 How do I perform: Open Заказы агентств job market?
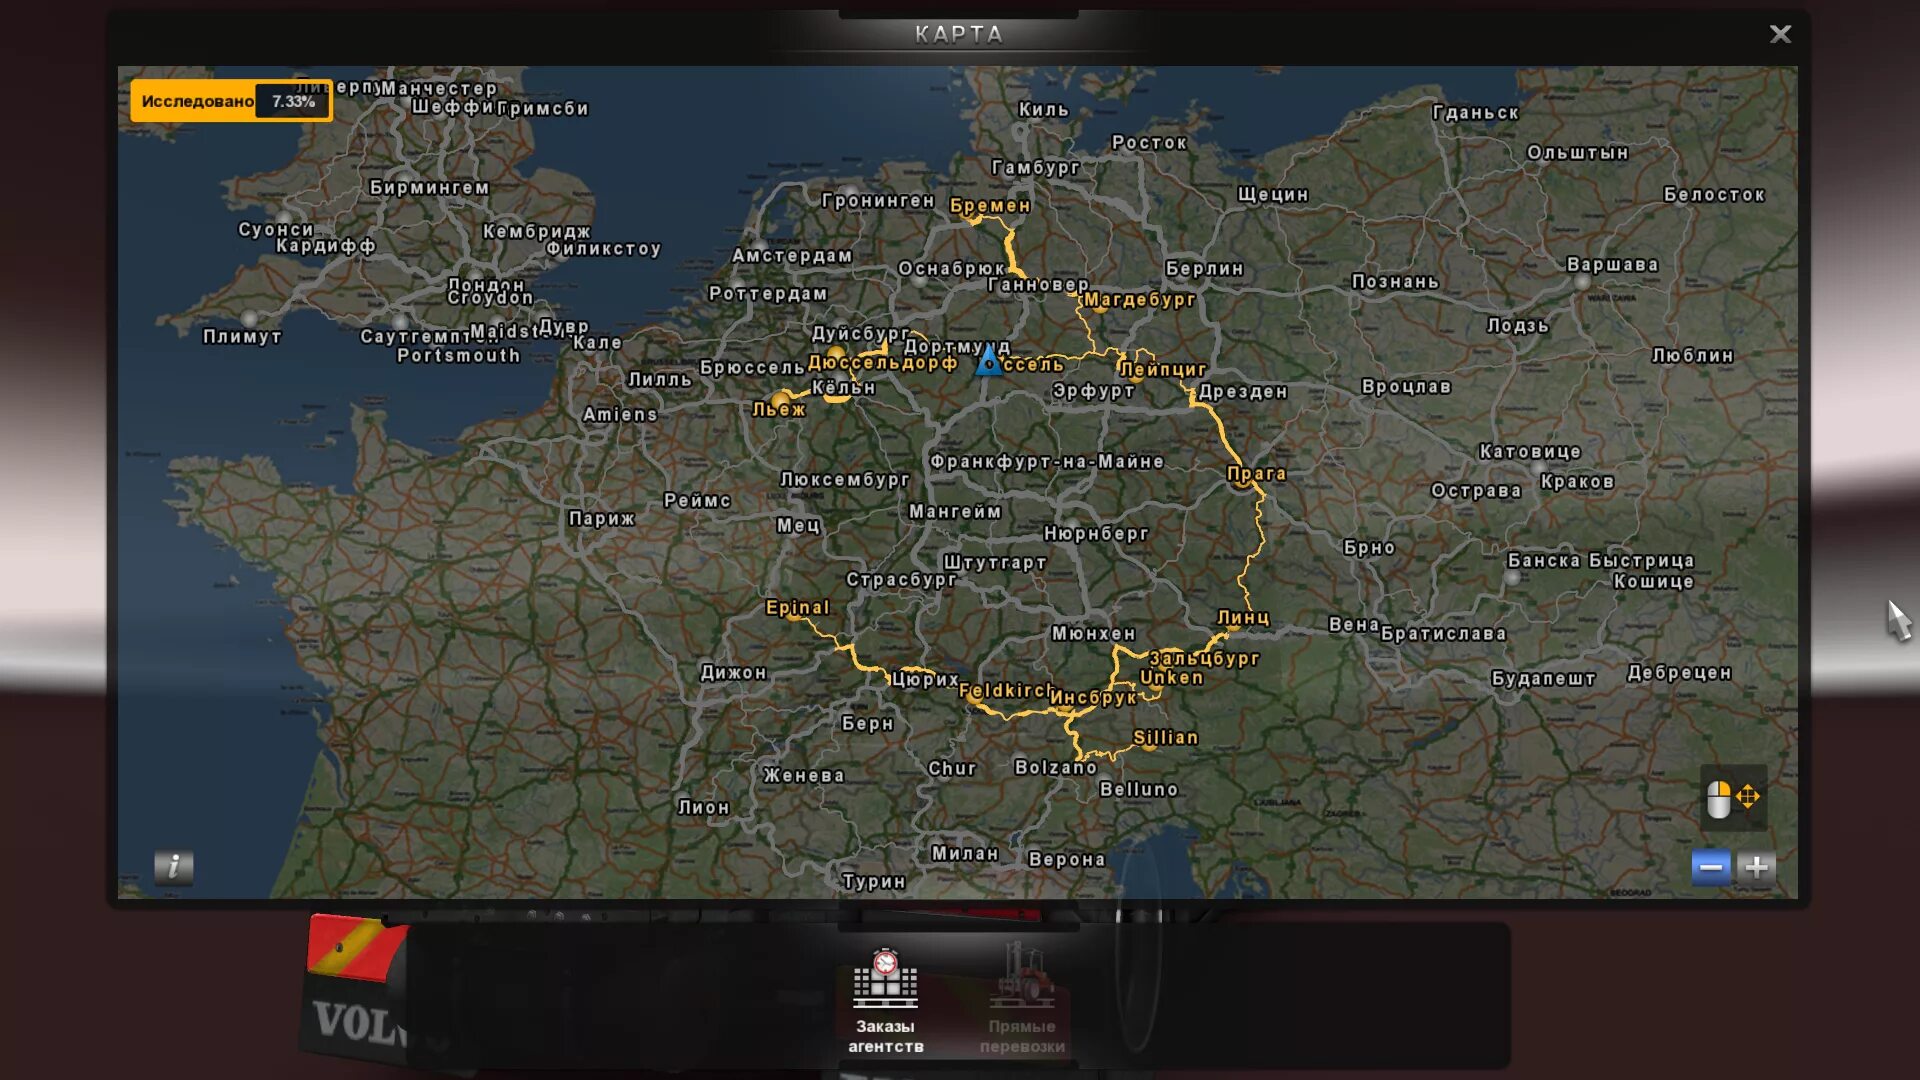point(885,1003)
